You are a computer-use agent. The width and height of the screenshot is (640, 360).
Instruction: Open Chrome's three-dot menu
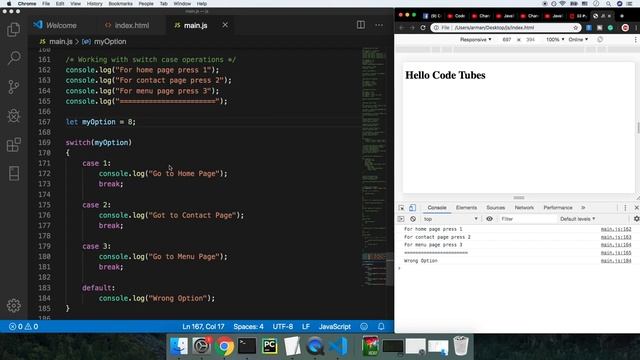(636, 28)
